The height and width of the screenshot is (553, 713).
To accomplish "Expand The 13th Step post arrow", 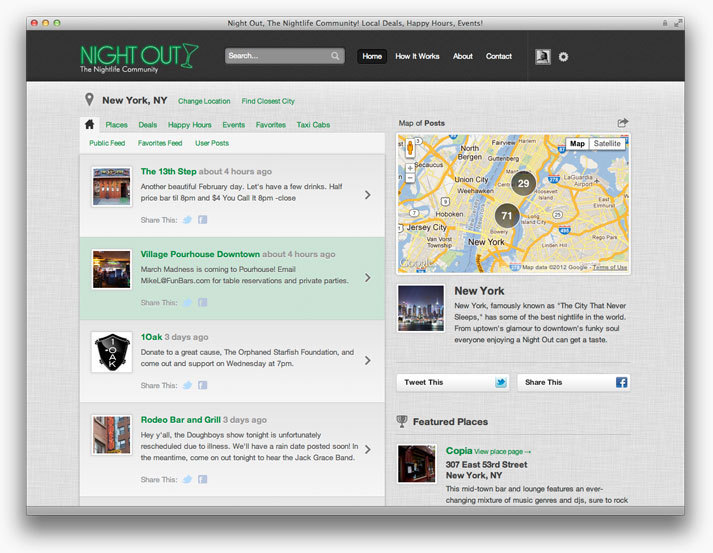I will 367,195.
